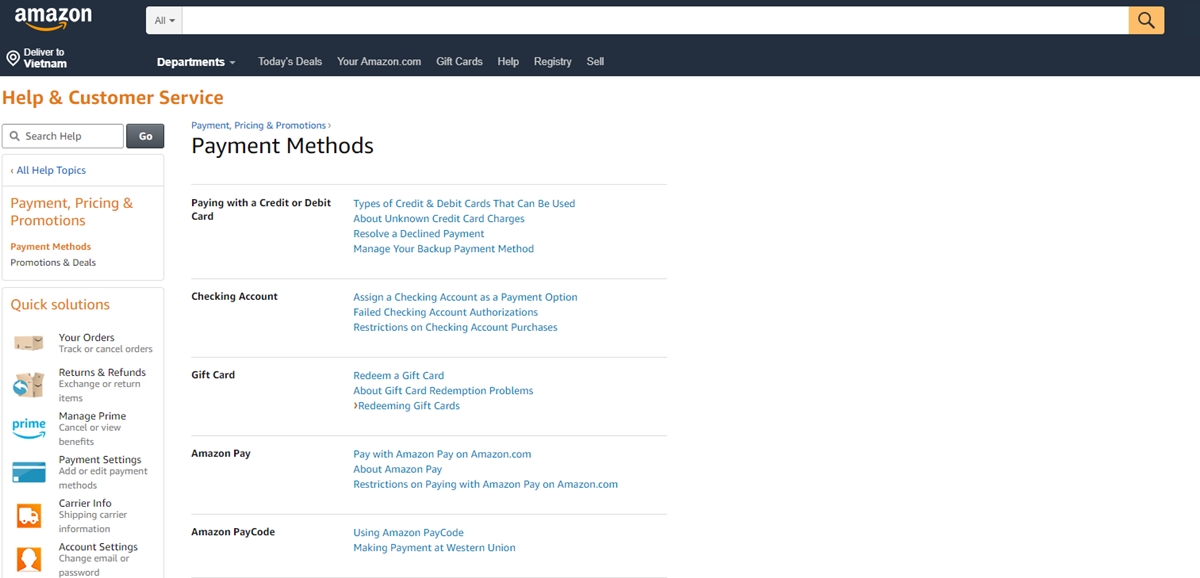The height and width of the screenshot is (578, 1200).
Task: Click the Carrier Info truck icon
Action: click(29, 515)
